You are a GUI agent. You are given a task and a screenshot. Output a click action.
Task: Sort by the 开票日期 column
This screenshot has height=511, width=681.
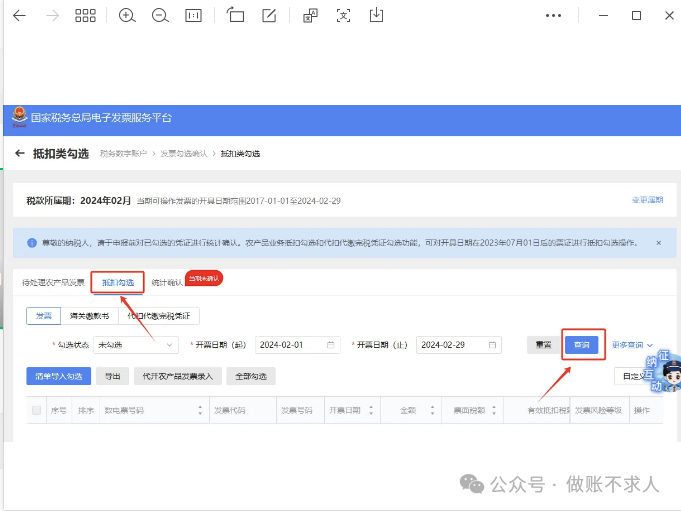(x=371, y=410)
